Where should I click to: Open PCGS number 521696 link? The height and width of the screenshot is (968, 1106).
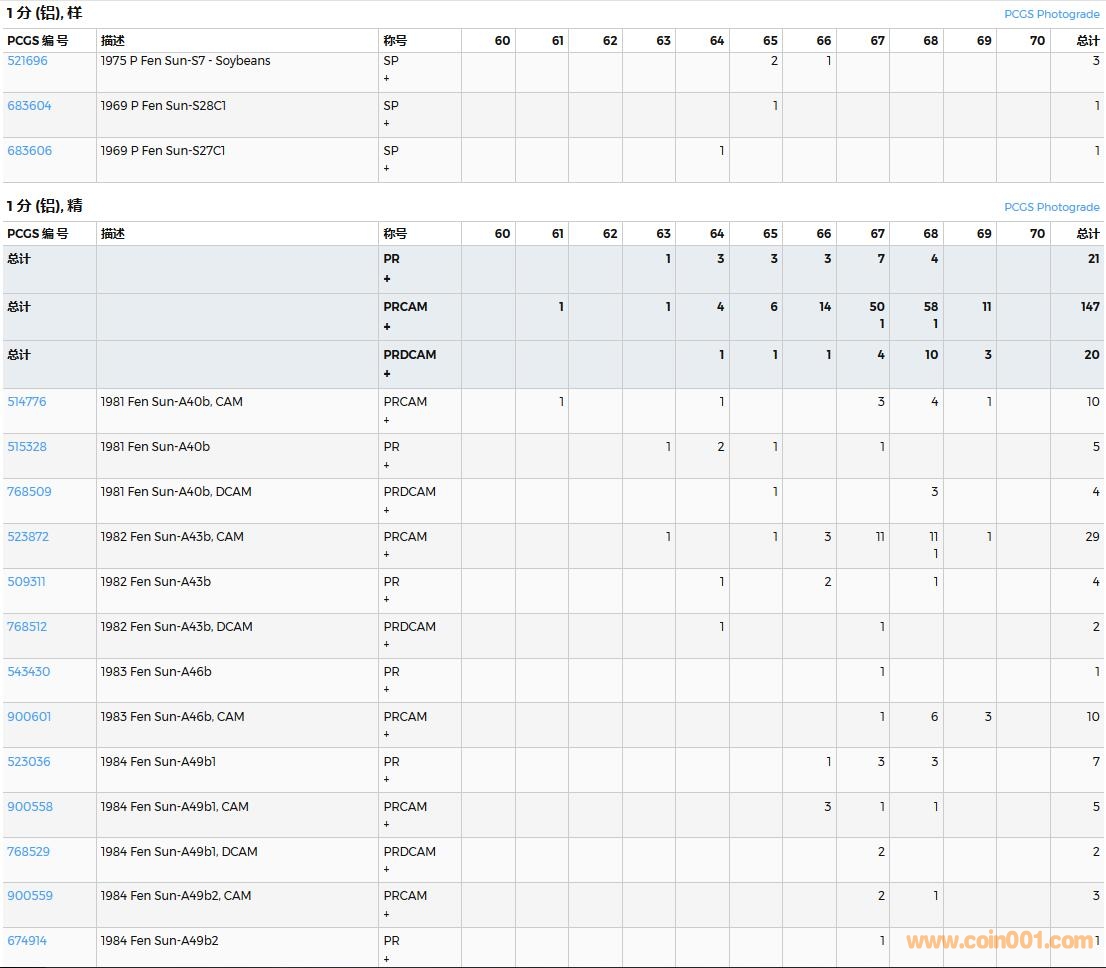coord(27,61)
